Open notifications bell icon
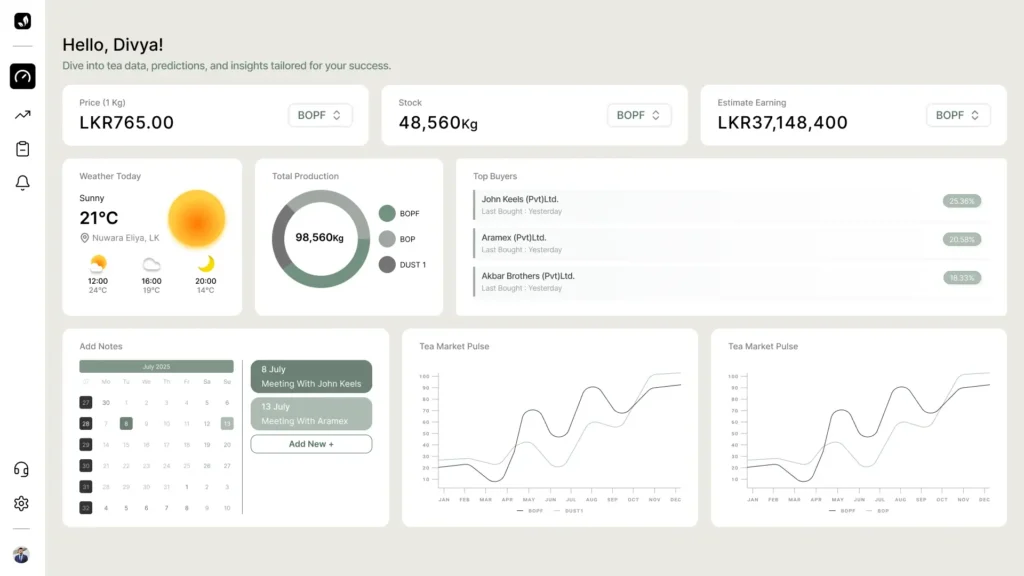This screenshot has height=576, width=1024. click(22, 183)
